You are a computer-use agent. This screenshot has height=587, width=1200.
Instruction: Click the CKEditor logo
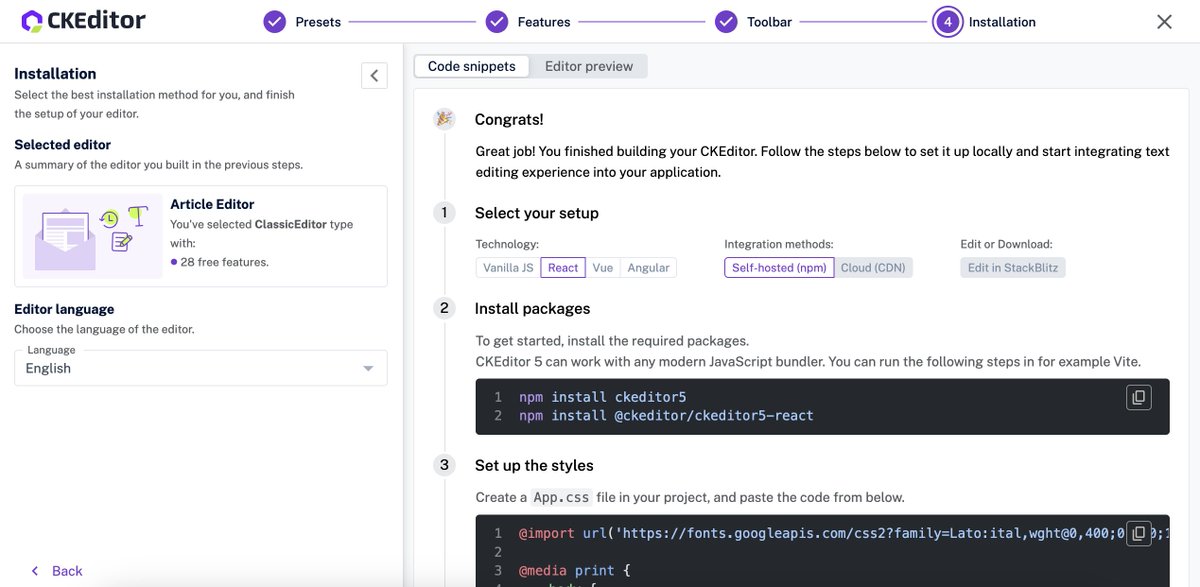(83, 20)
